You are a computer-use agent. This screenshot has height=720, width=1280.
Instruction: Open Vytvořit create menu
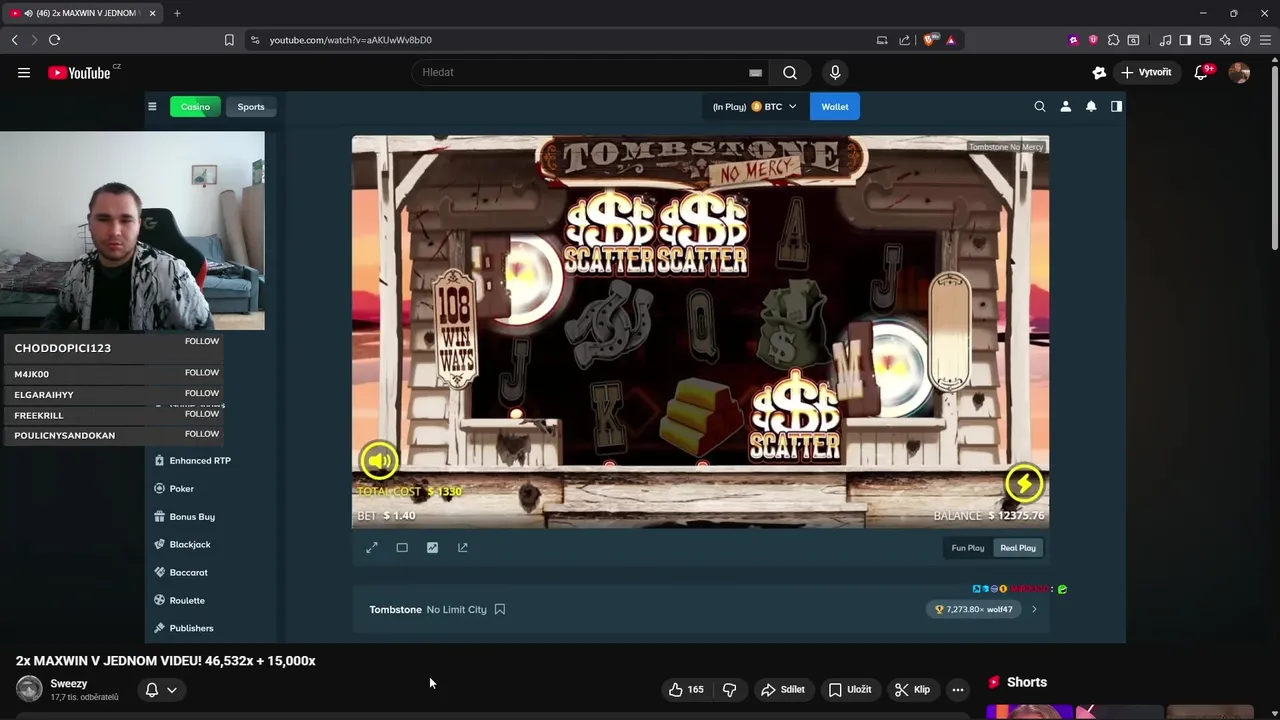tap(1146, 72)
